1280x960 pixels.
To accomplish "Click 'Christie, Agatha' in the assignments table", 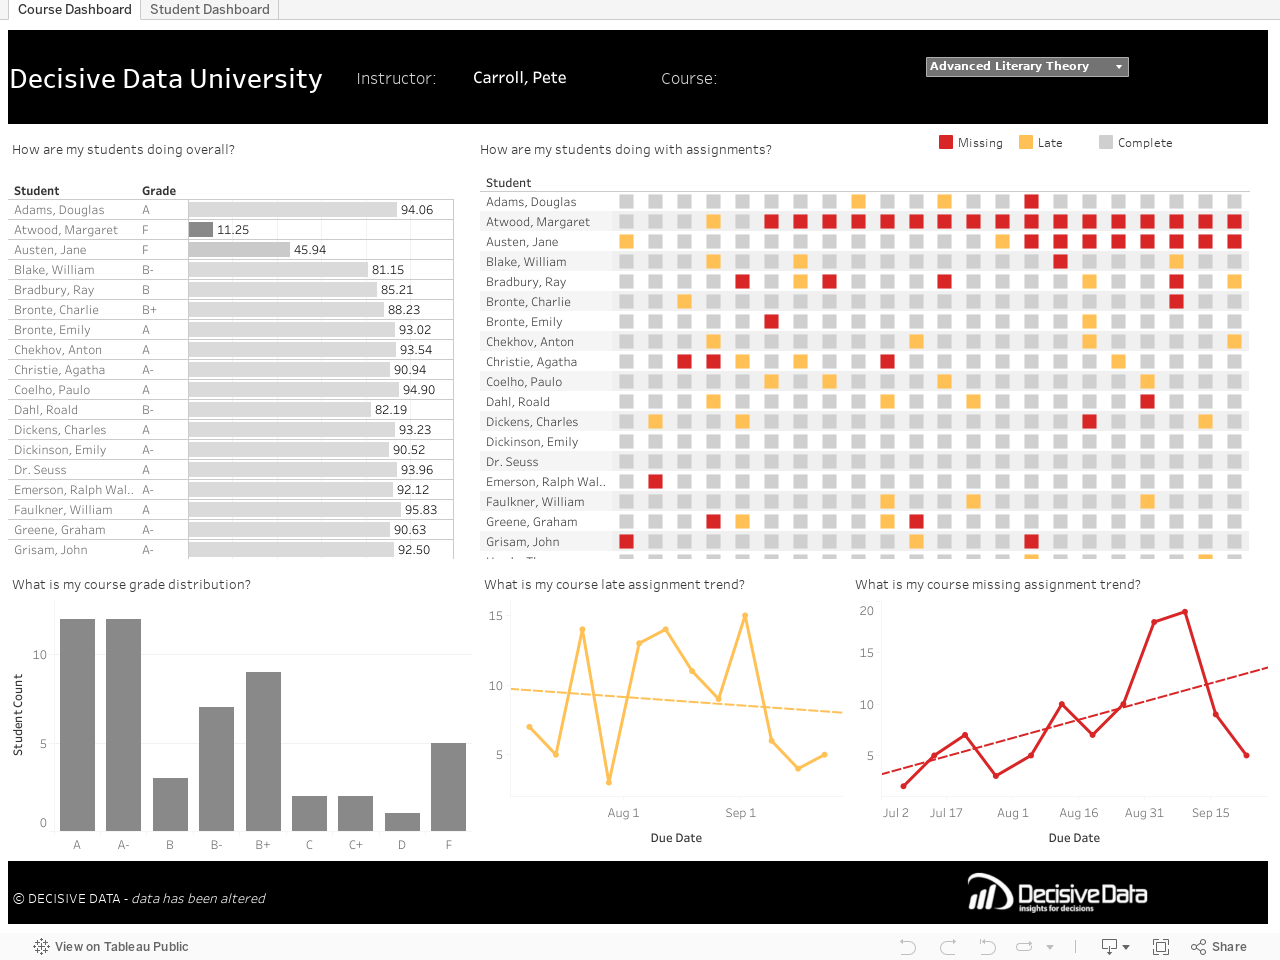I will coord(531,362).
